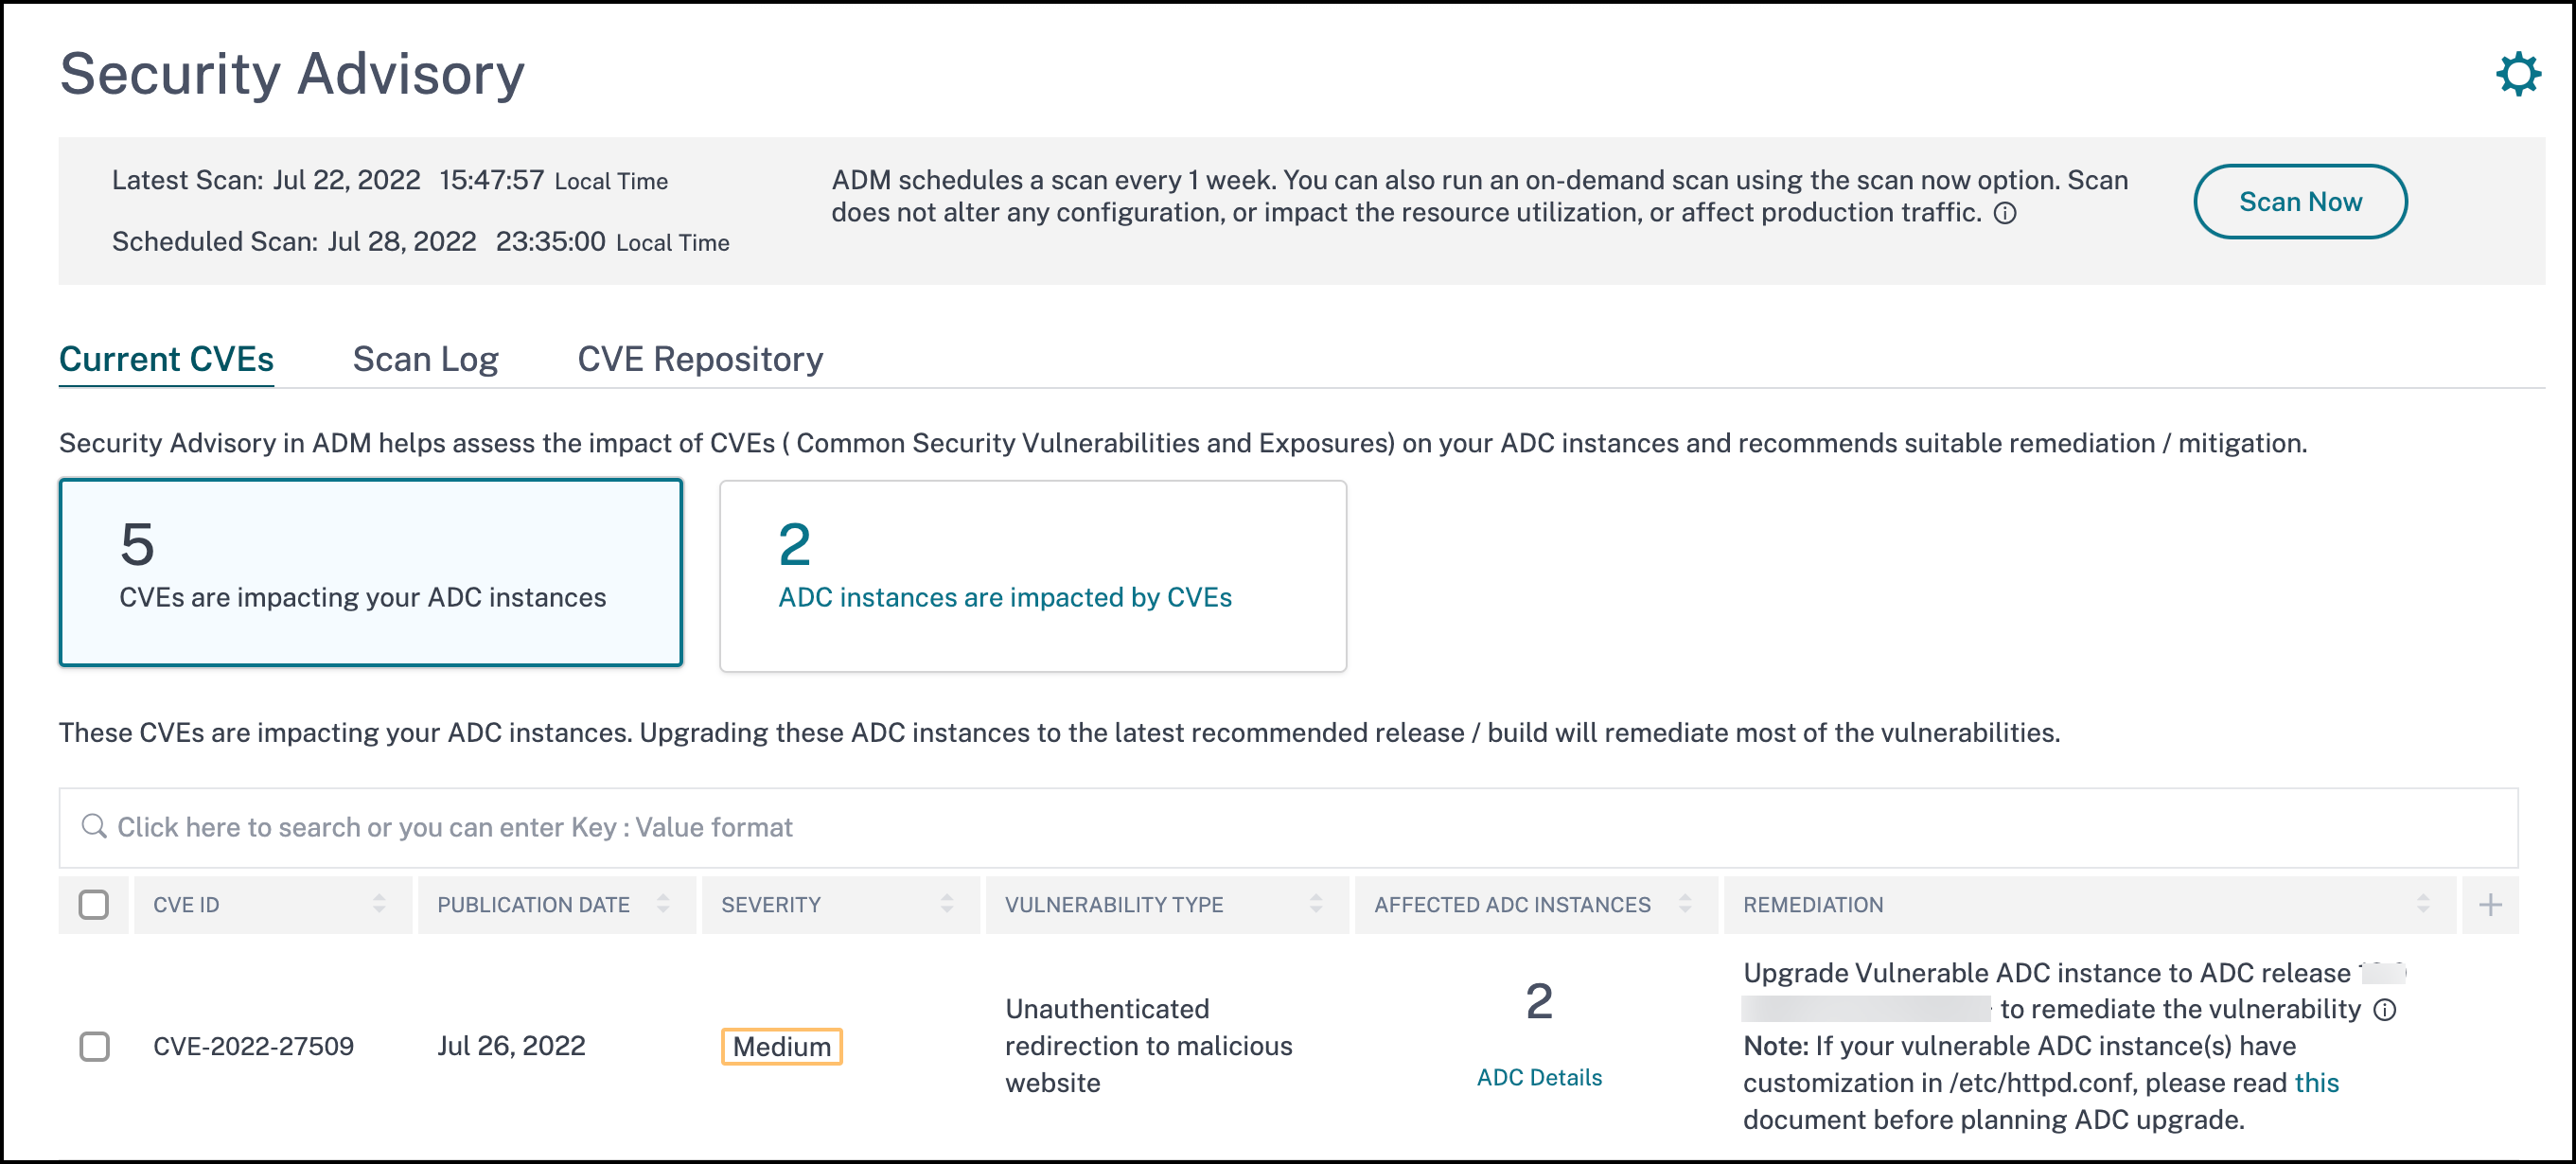Check the CVE-2022-27509 row checkbox

[94, 1046]
